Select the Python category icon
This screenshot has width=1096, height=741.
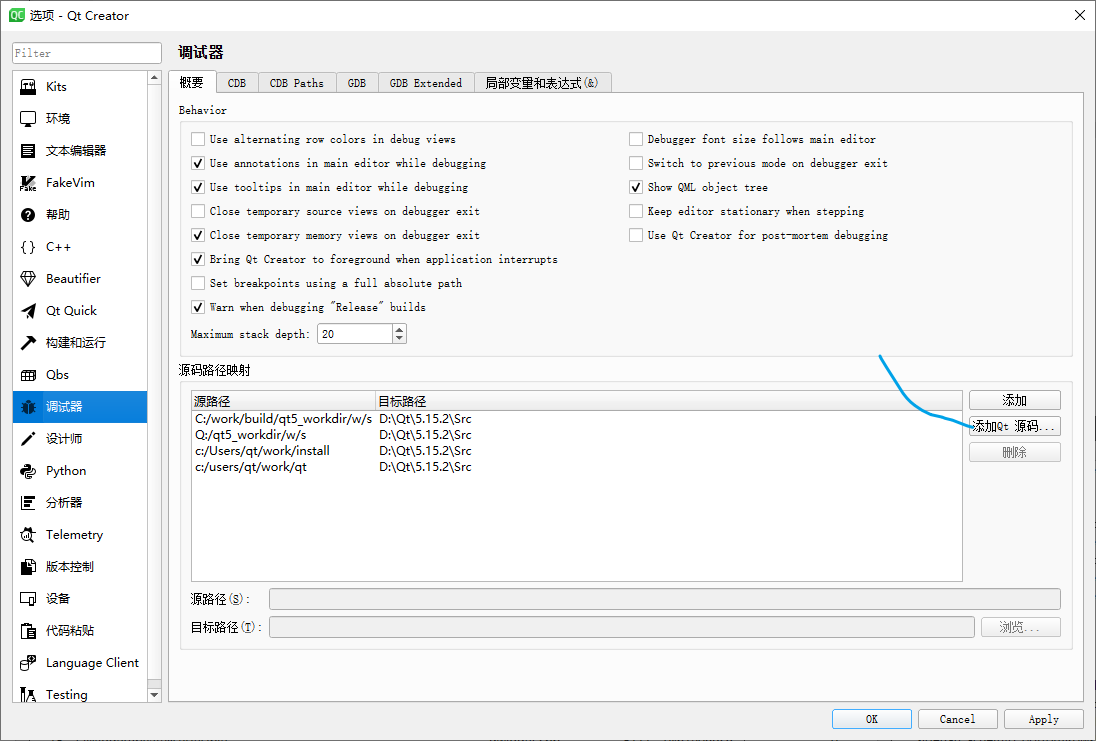(x=28, y=471)
